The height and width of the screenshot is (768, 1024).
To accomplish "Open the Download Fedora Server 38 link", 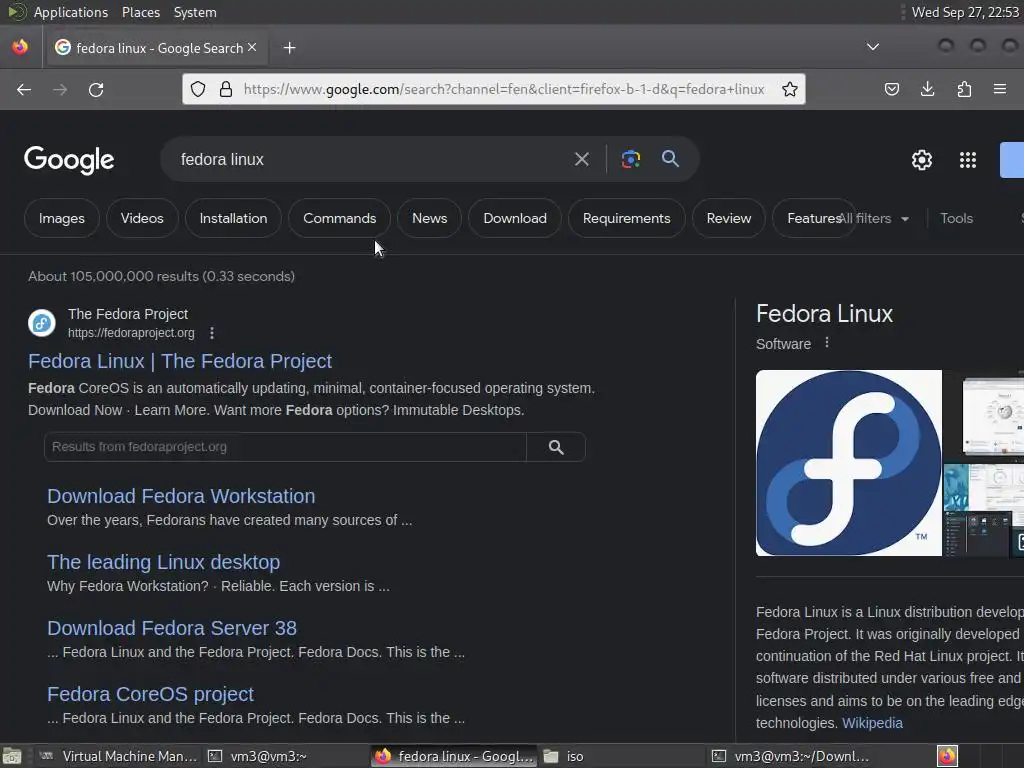I will pos(172,628).
